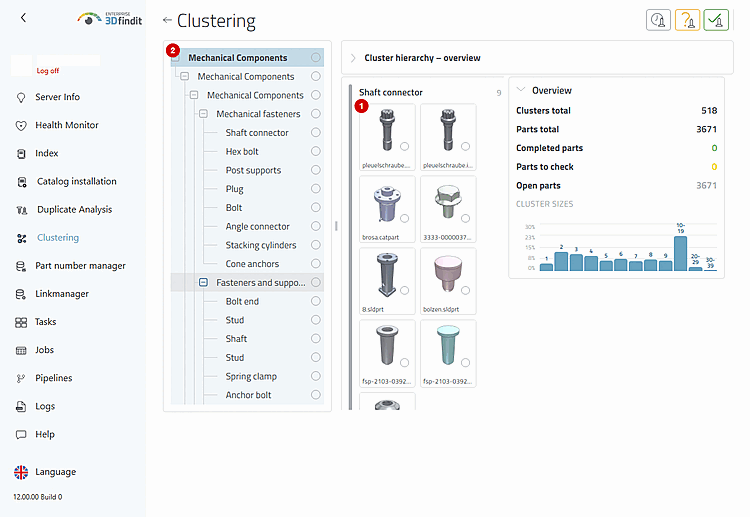Collapse the Fasteners and suppo... node
The width and height of the screenshot is (750, 517).
coord(203,283)
